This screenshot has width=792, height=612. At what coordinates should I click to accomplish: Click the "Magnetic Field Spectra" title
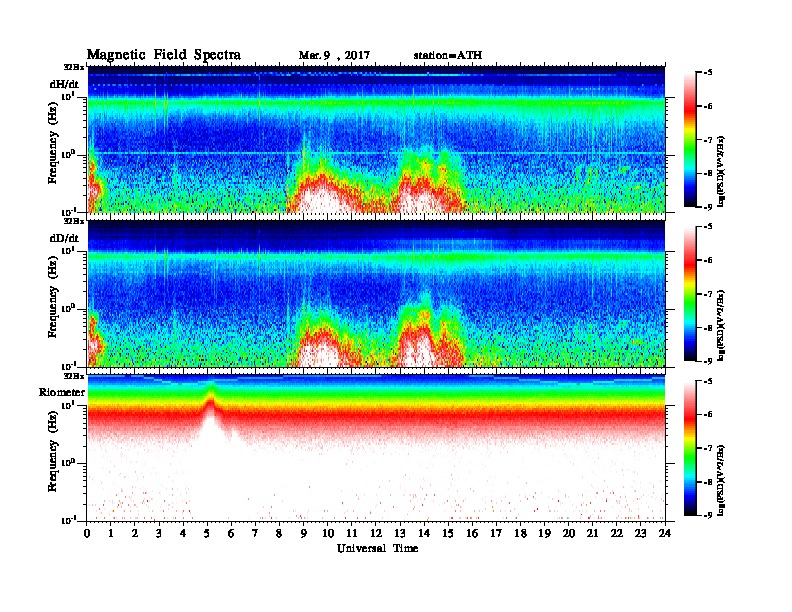click(164, 55)
